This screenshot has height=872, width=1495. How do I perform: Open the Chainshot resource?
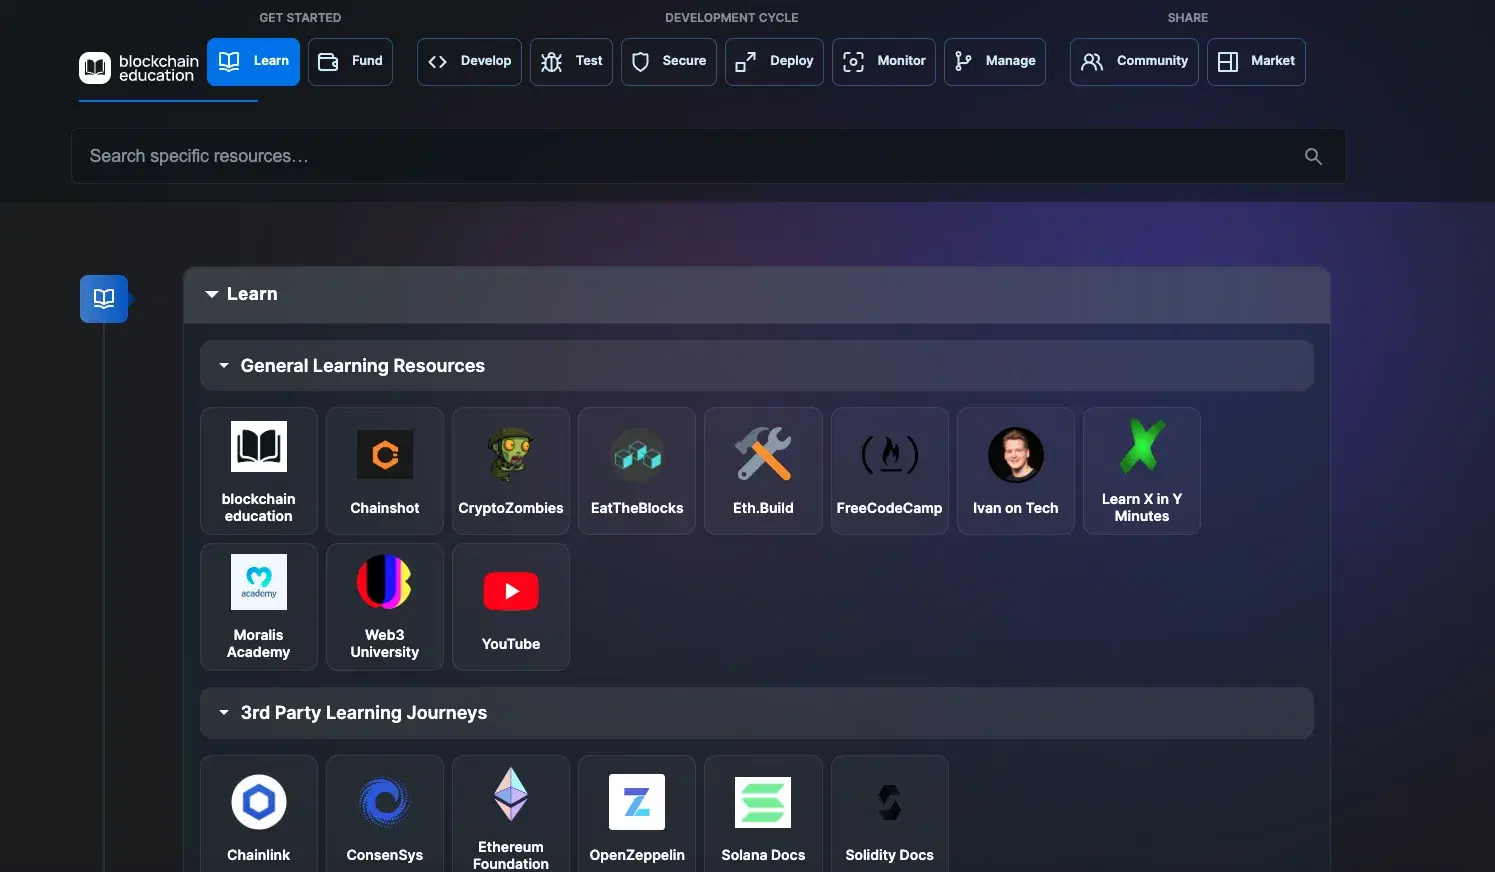[385, 471]
